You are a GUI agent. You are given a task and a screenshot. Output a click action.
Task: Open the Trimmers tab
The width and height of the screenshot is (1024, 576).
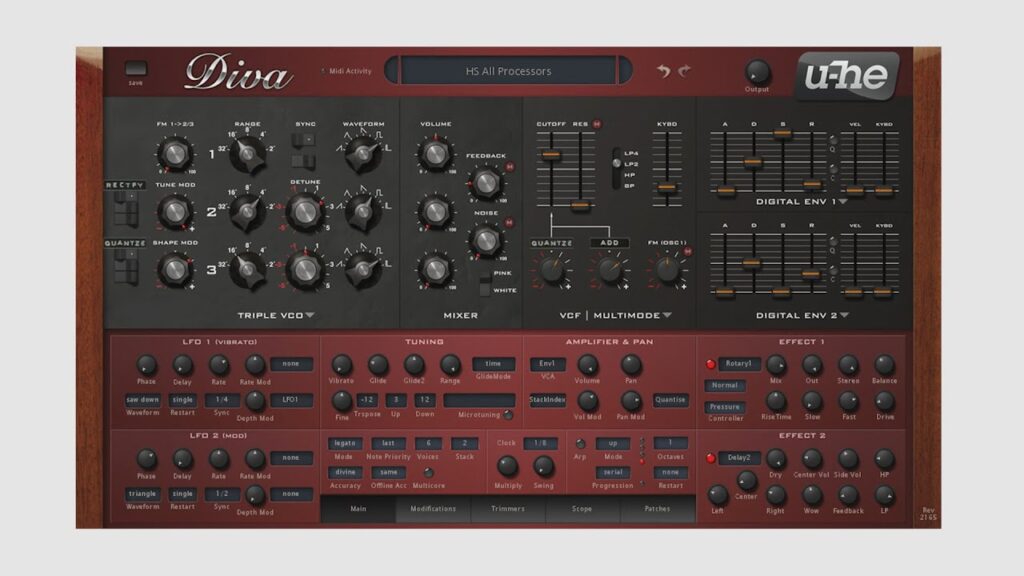tap(508, 509)
